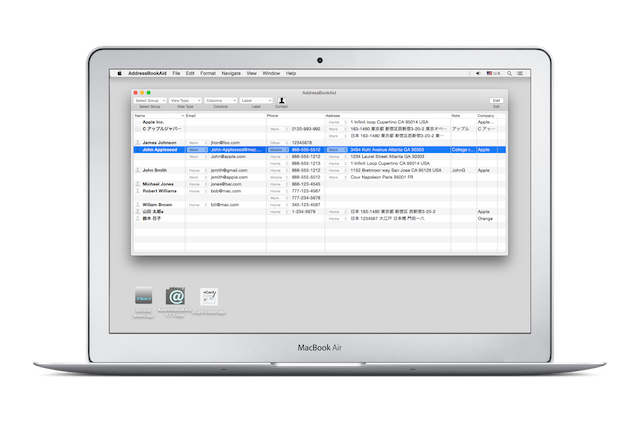640x421 pixels.
Task: Click the John@apple.com email cell
Action: [228, 156]
